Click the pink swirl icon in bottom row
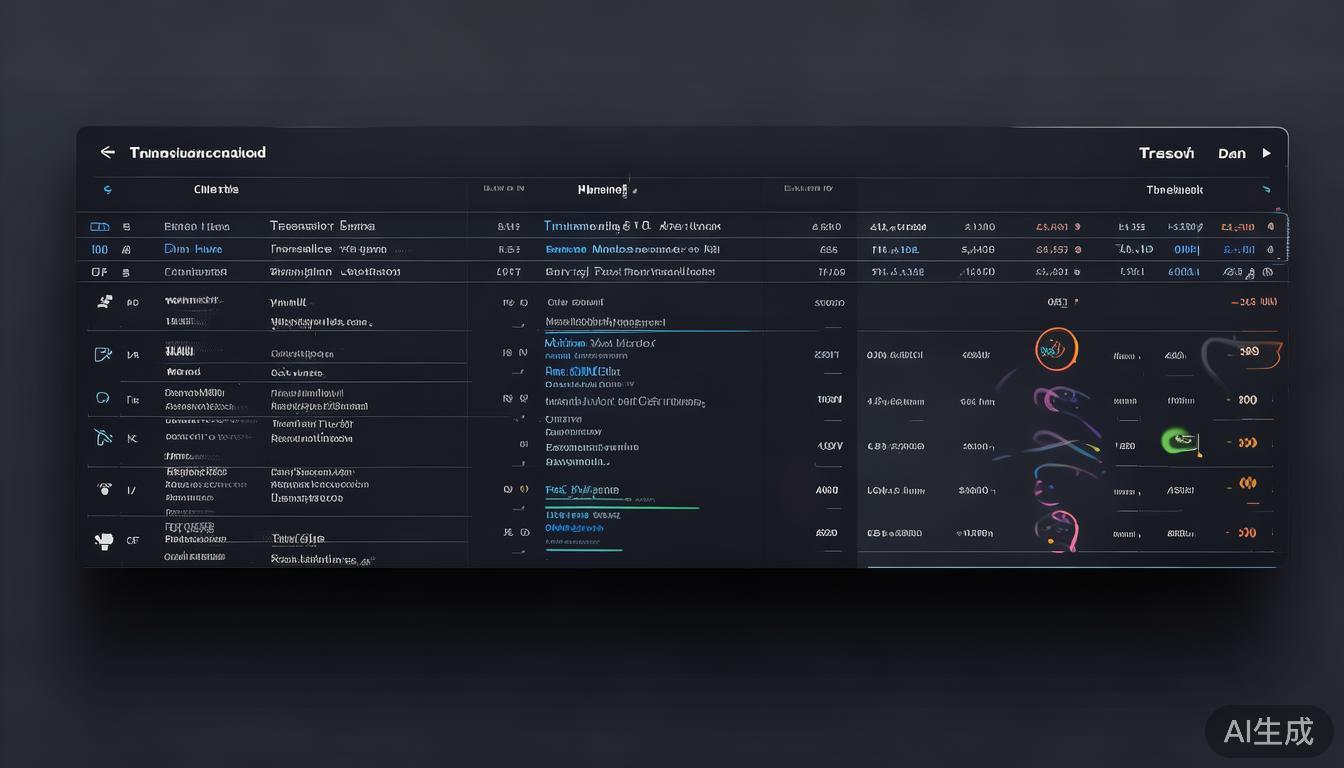The image size is (1344, 768). click(1058, 530)
